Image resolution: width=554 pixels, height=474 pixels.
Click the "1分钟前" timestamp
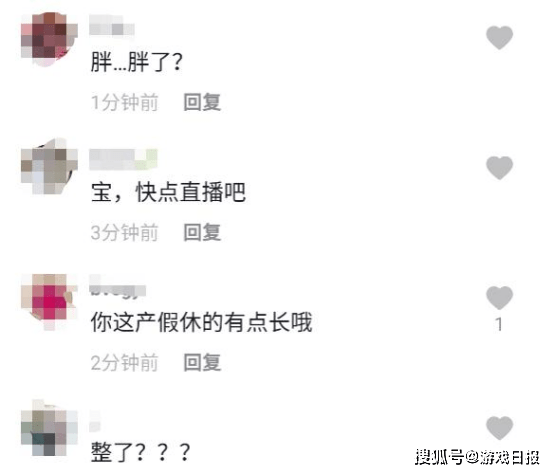click(x=124, y=102)
